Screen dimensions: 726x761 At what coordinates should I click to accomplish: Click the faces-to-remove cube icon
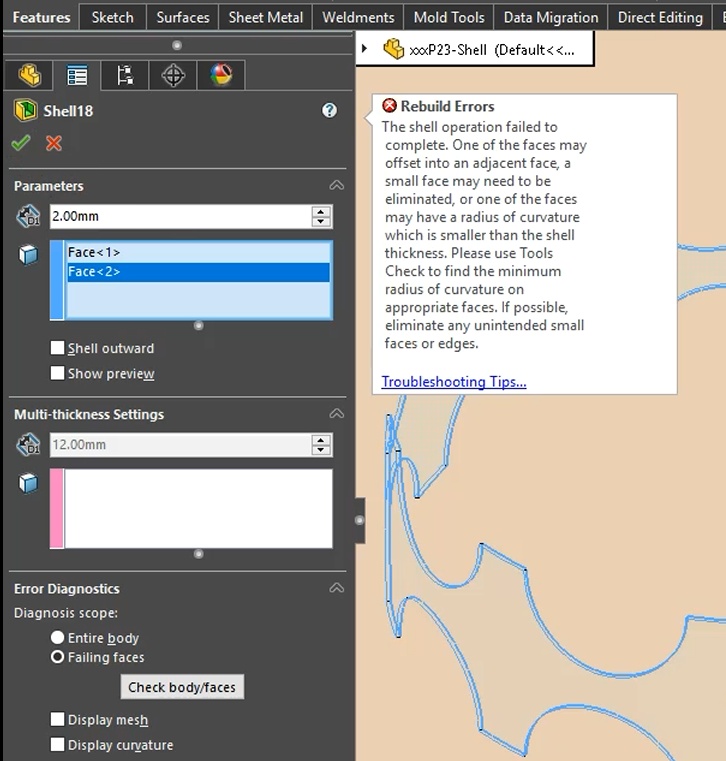[28, 254]
